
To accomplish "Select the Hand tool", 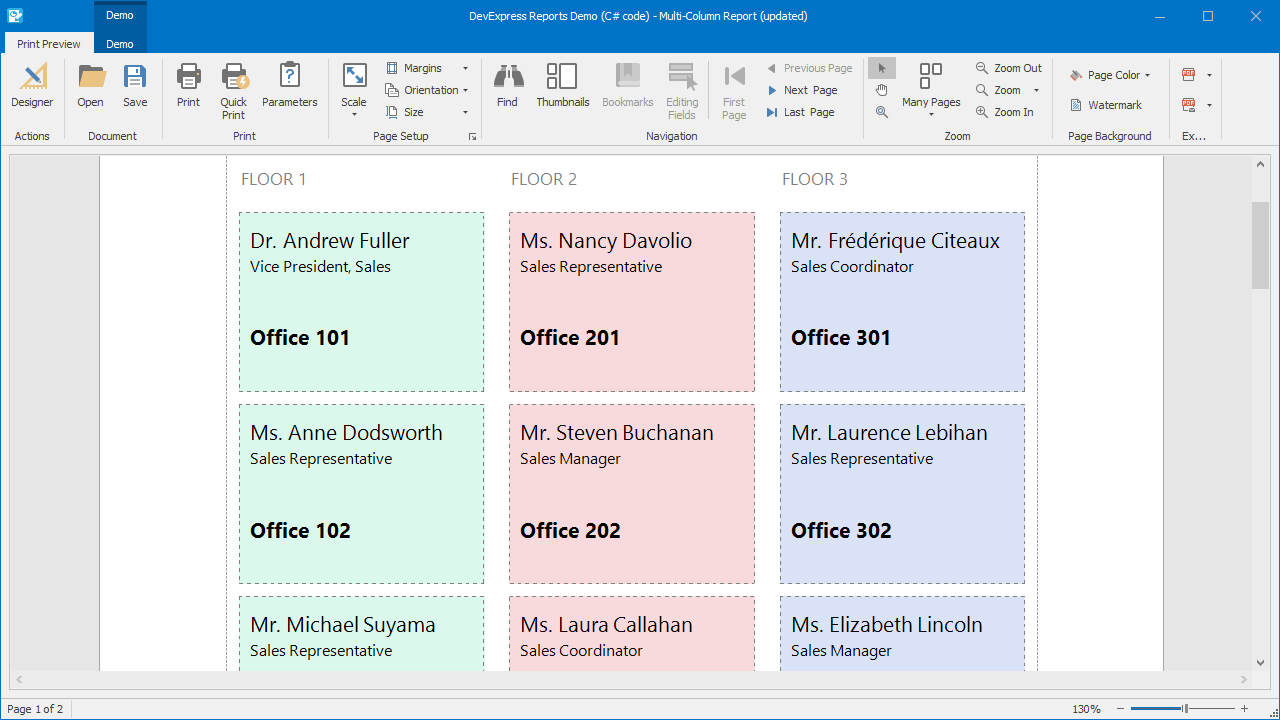I will pos(881,90).
